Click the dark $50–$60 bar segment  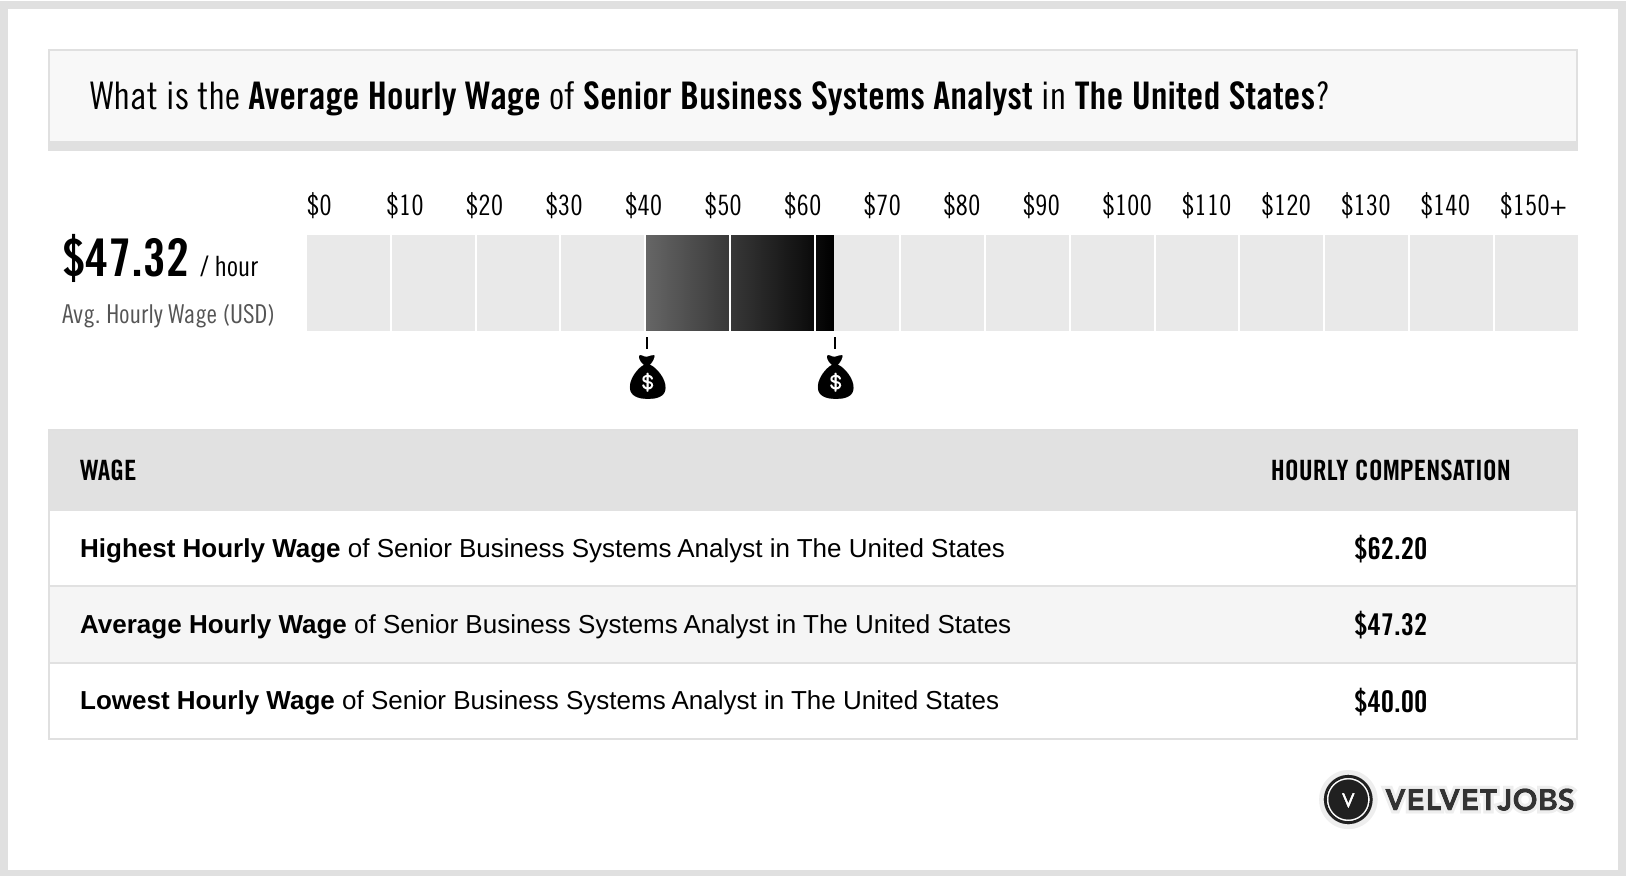(x=772, y=283)
